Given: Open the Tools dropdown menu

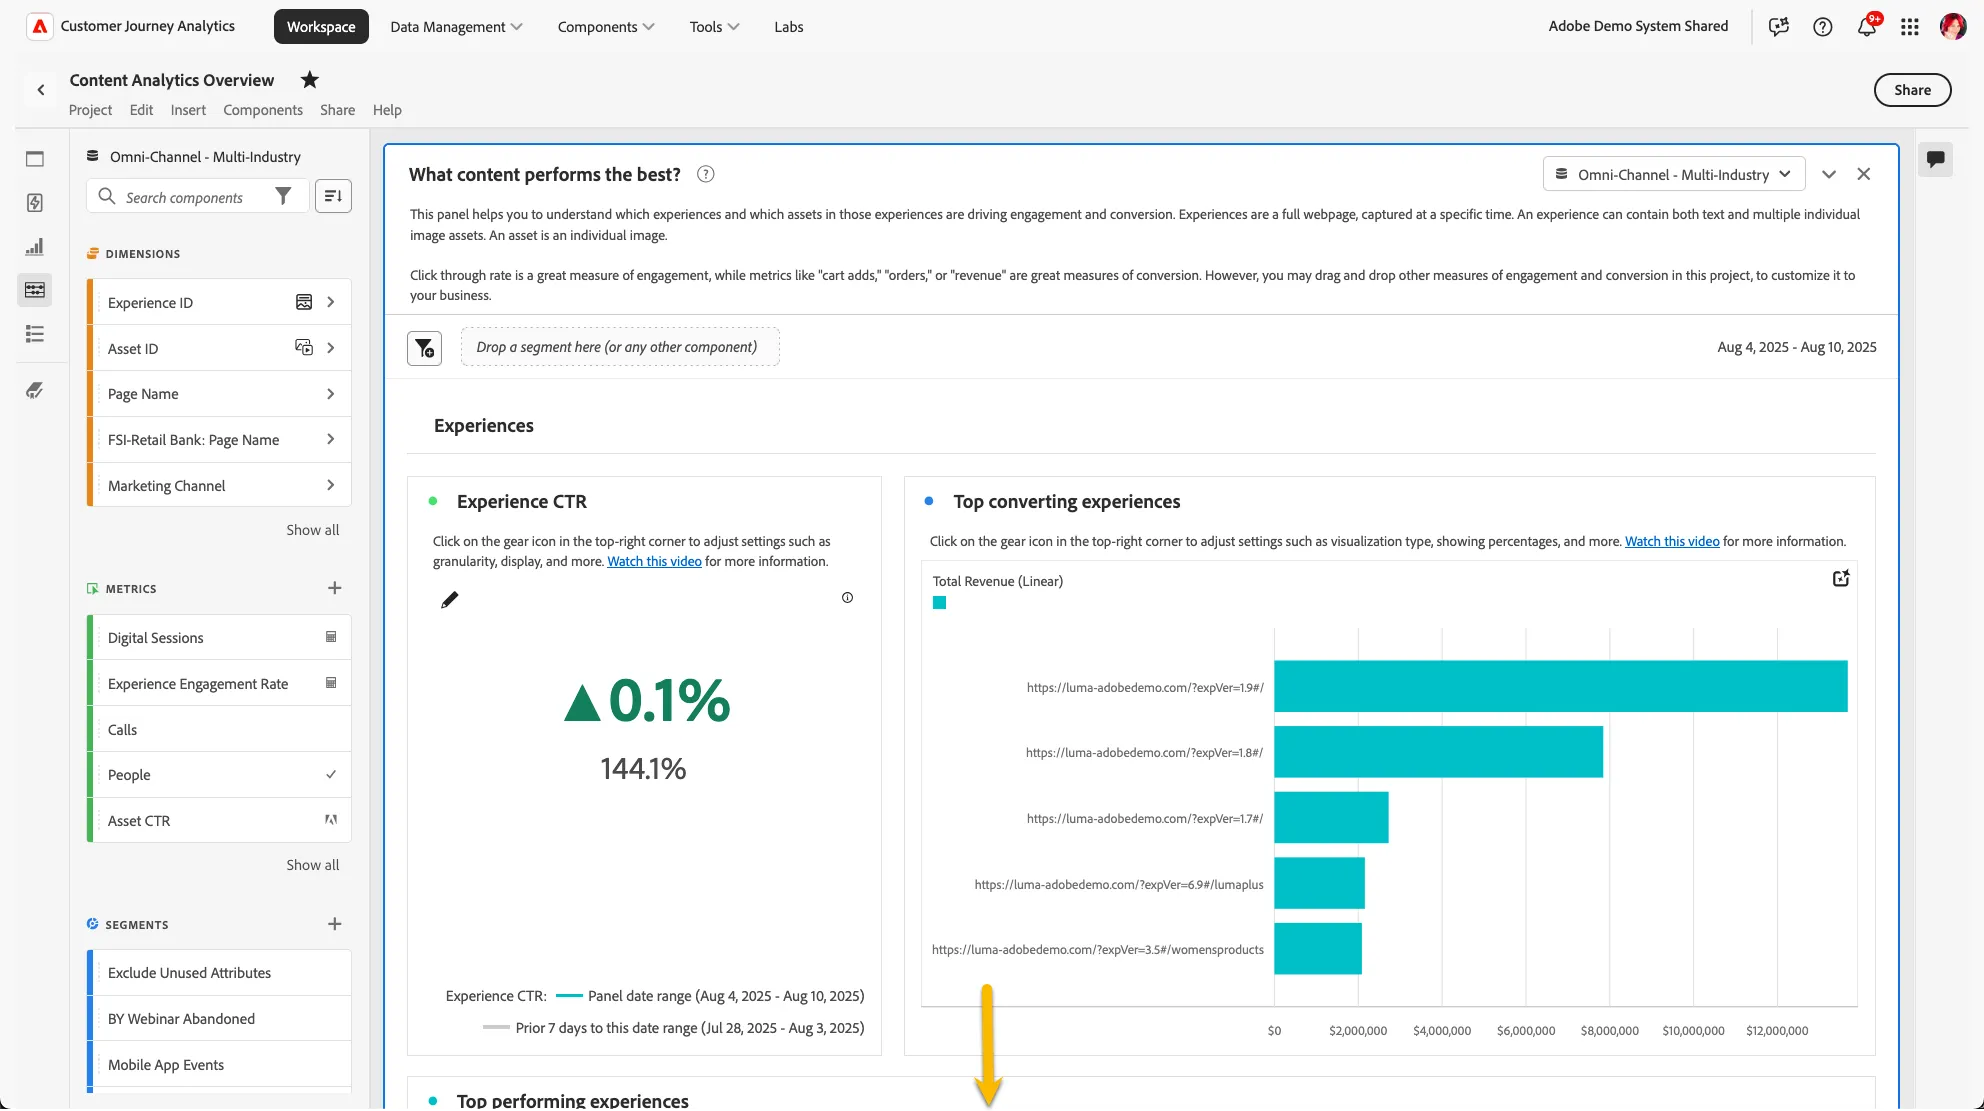Looking at the screenshot, I should pyautogui.click(x=714, y=27).
